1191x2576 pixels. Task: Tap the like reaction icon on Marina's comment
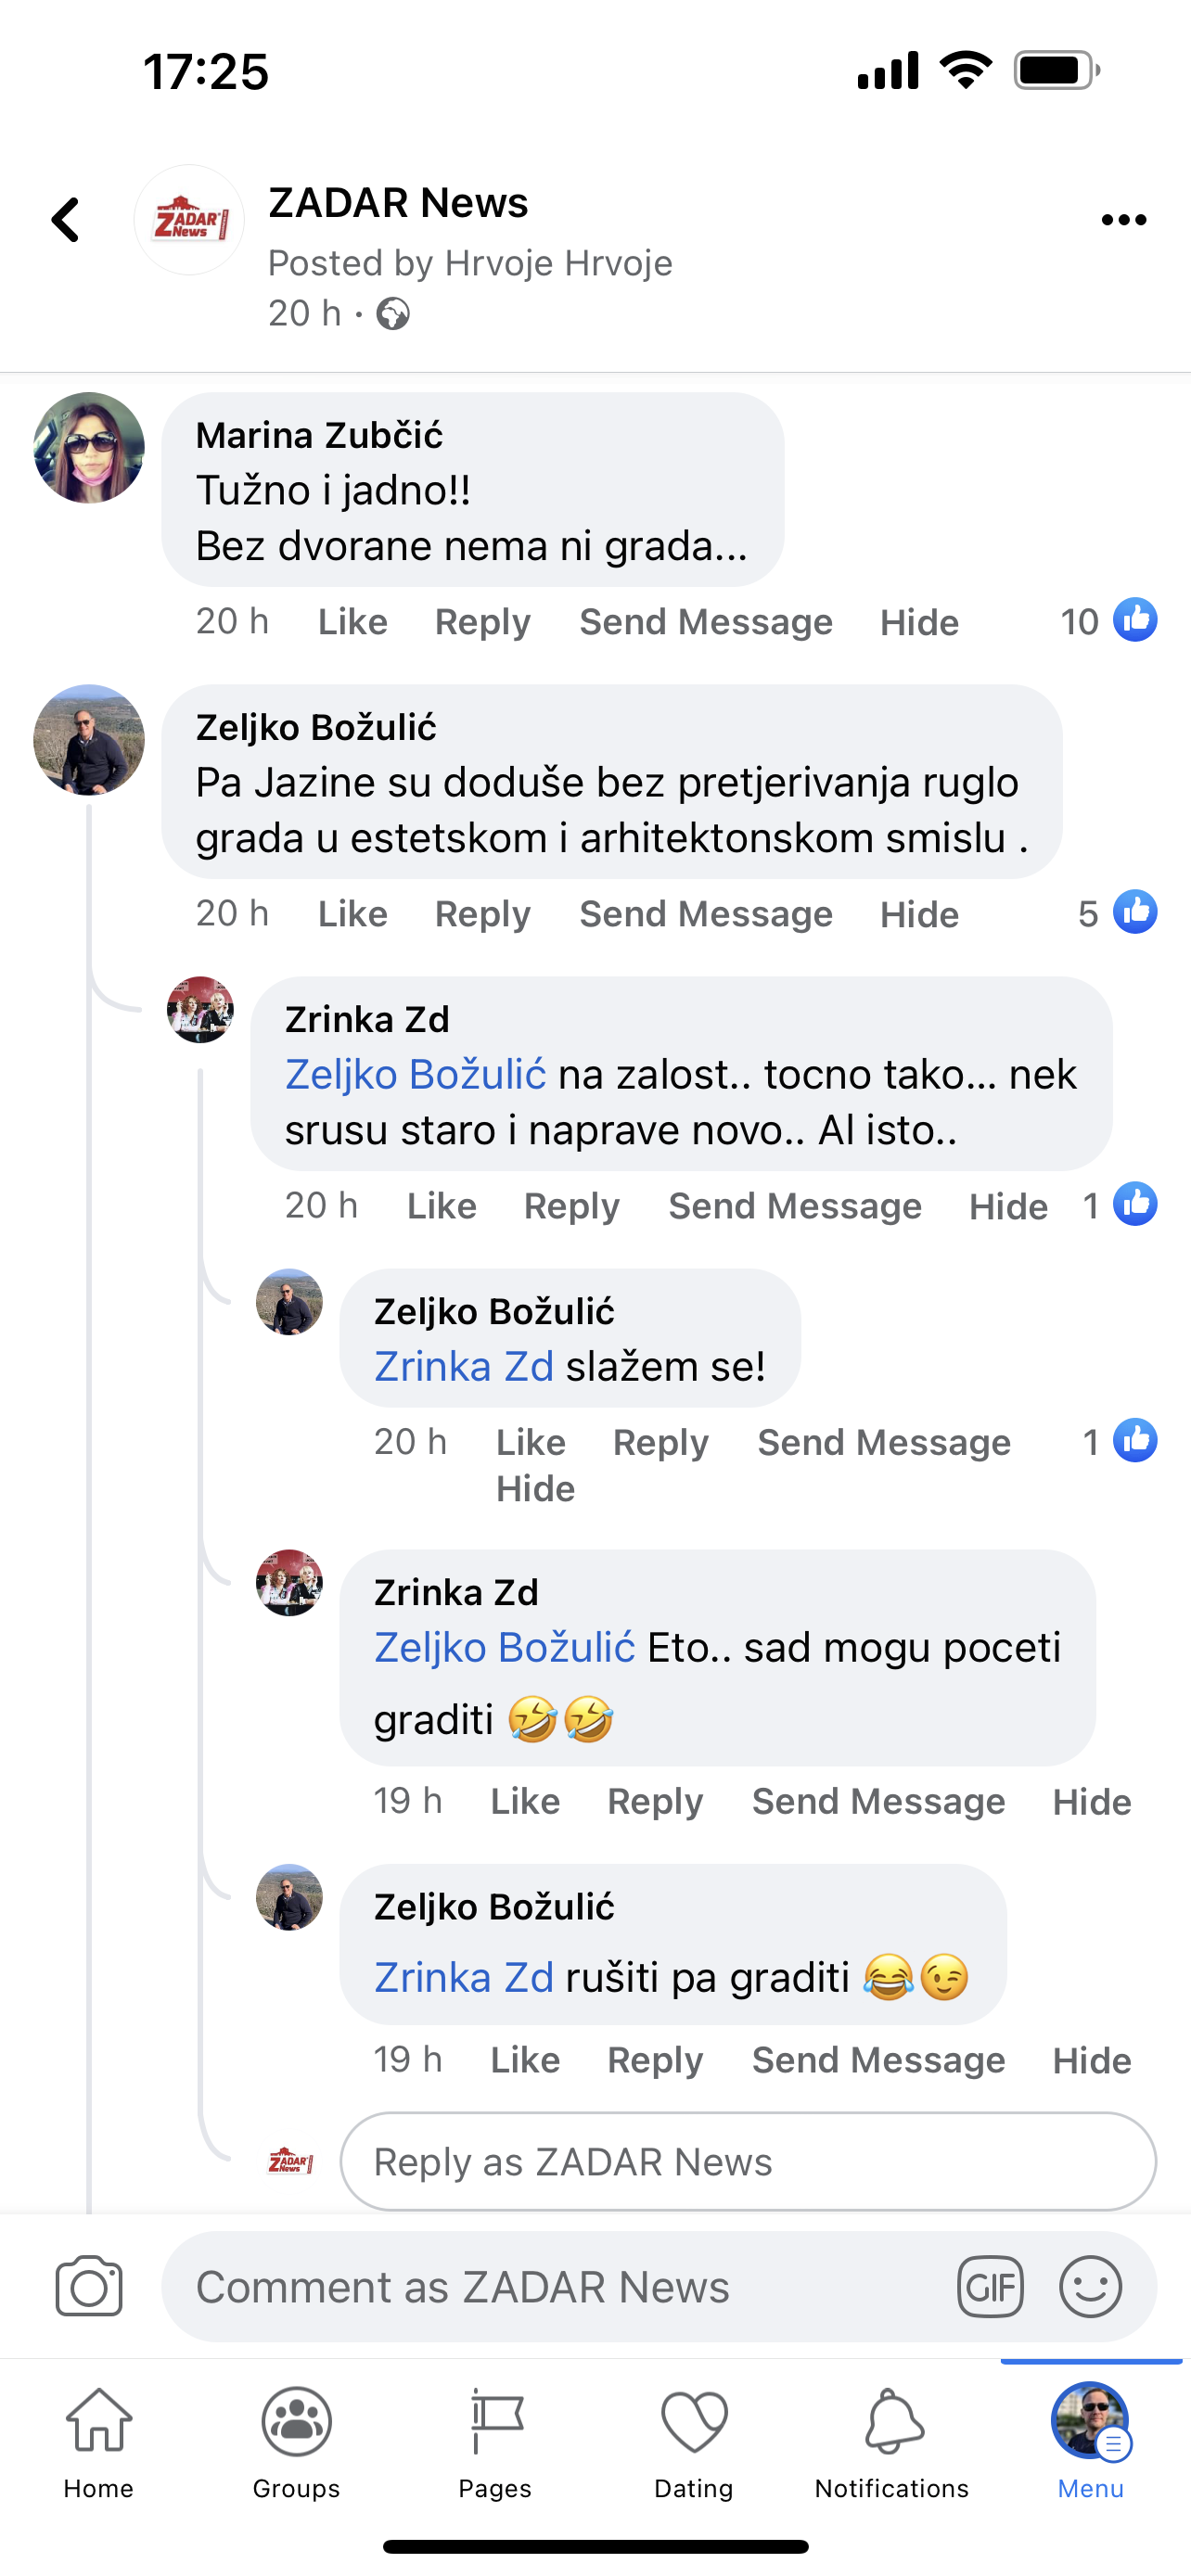tap(1136, 621)
